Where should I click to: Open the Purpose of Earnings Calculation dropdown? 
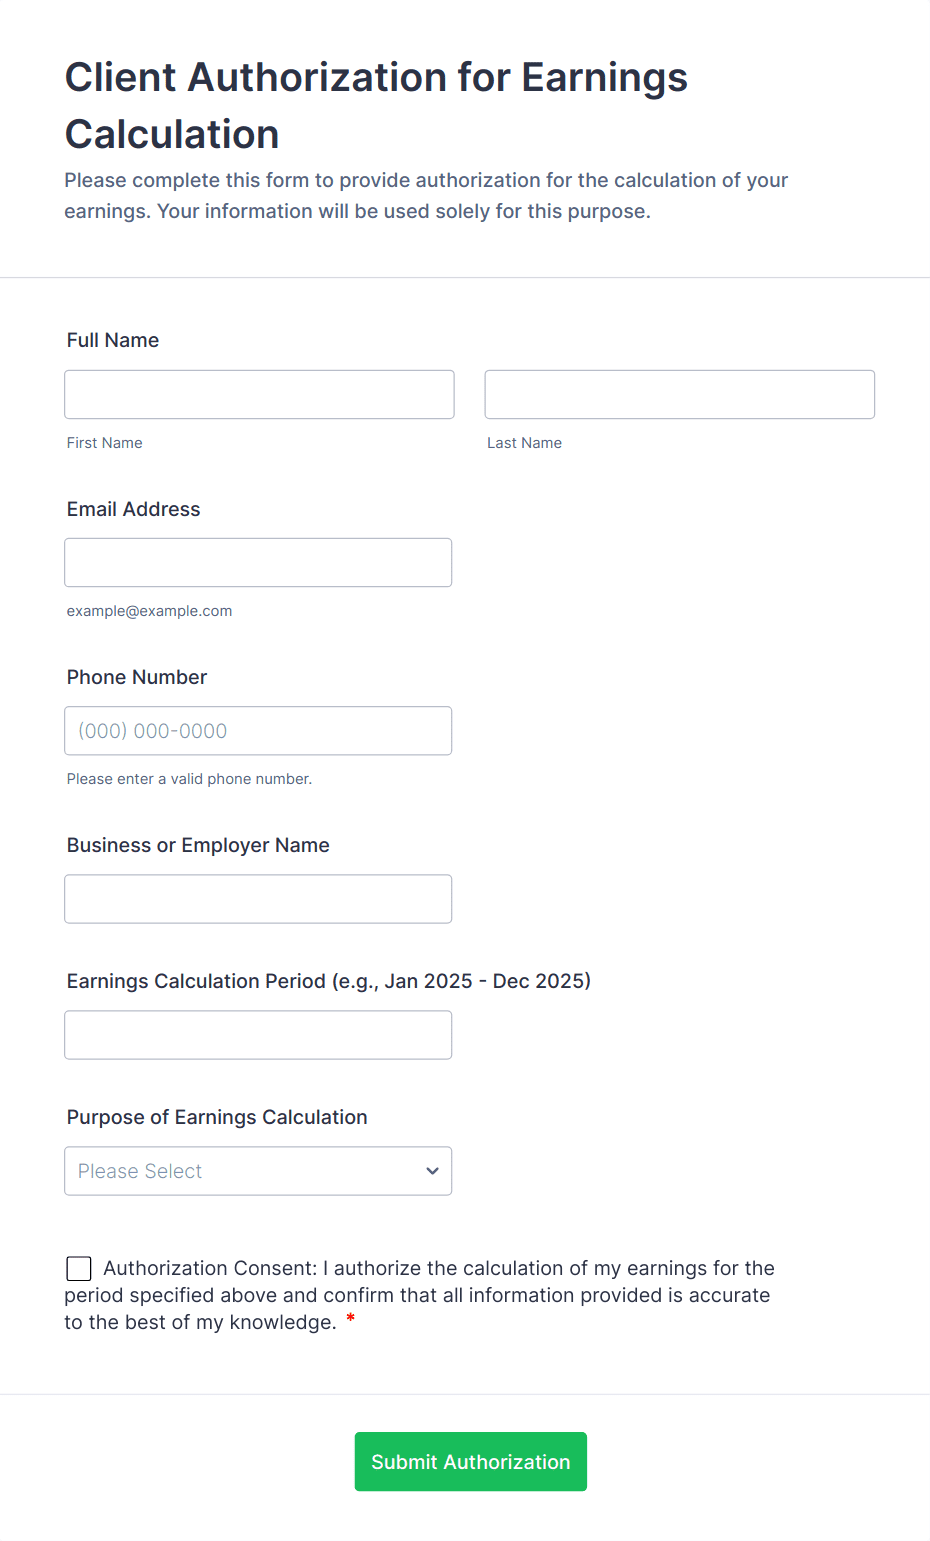click(x=258, y=1171)
